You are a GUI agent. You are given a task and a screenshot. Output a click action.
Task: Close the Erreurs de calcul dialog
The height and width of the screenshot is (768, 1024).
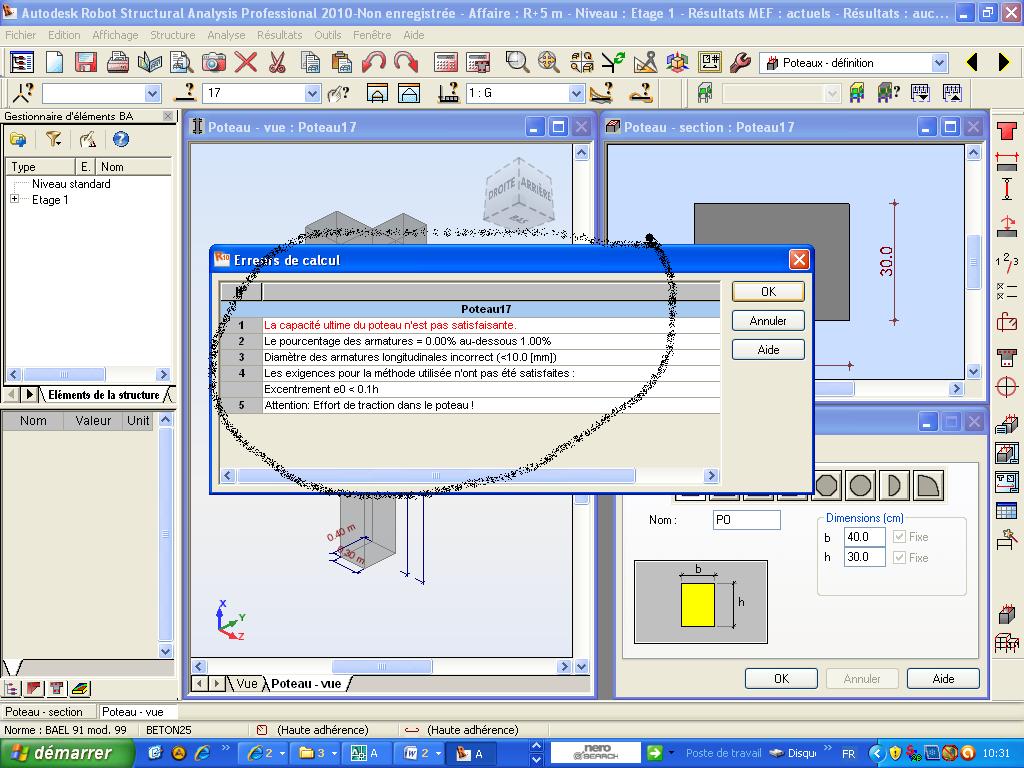click(x=799, y=260)
